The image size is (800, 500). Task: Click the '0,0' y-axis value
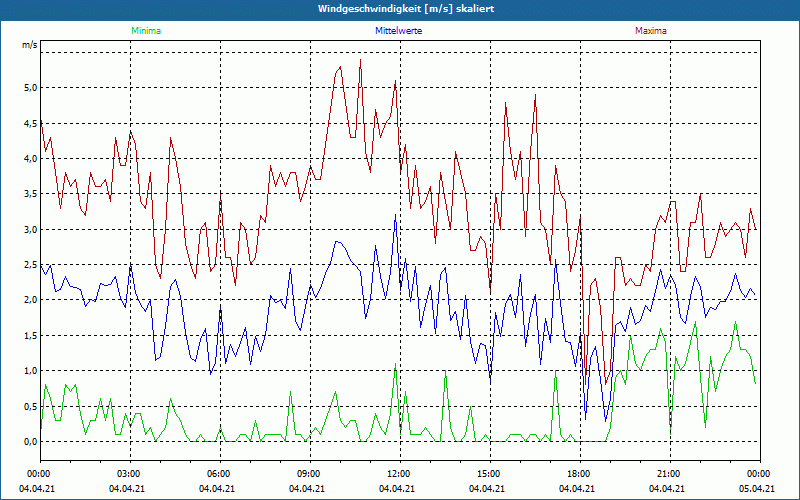point(31,441)
